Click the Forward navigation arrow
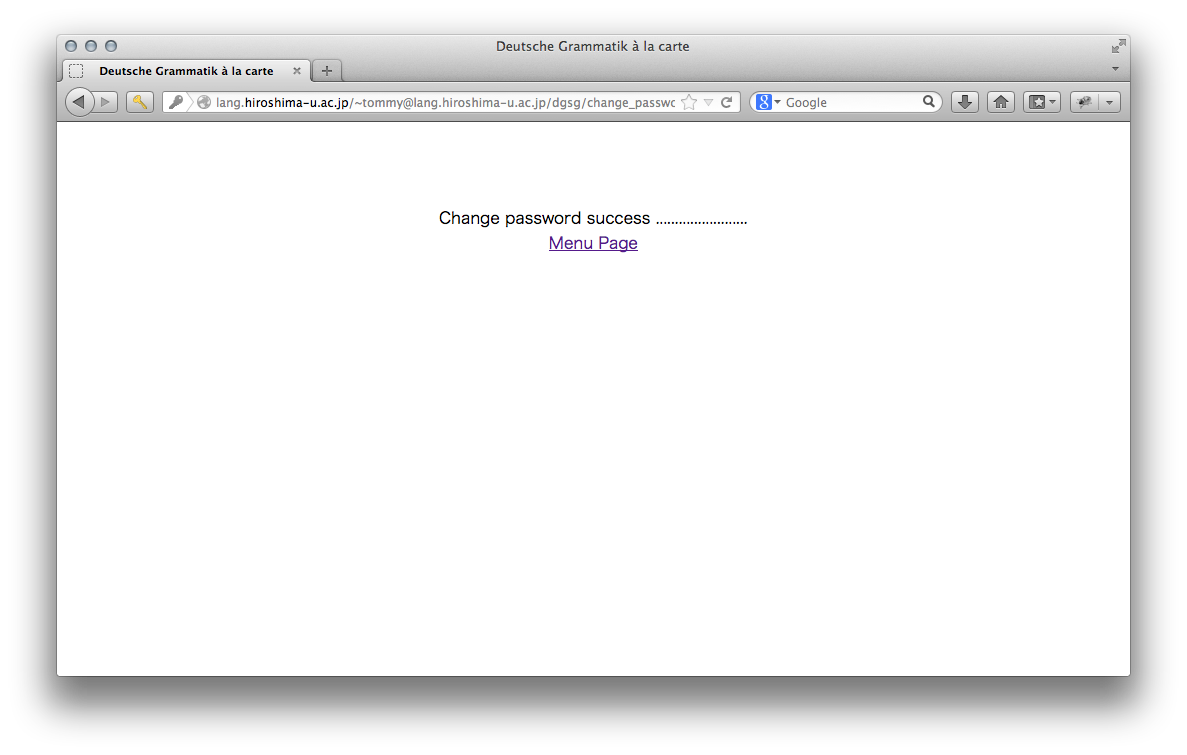The width and height of the screenshot is (1187, 755). pos(107,102)
